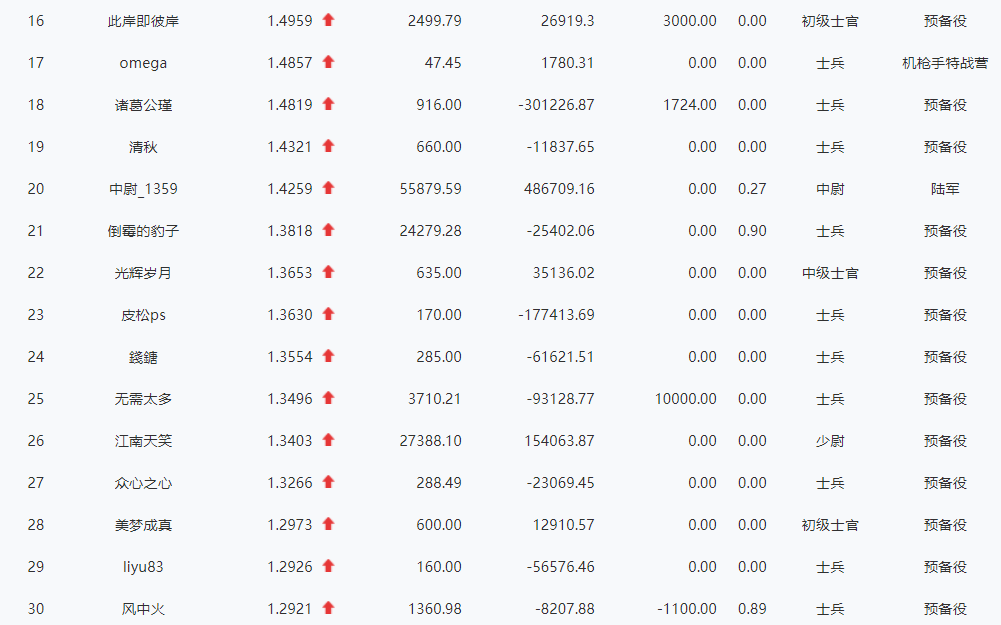The image size is (1001, 625).
Task: Open user 中尉_1359 entry
Action: pos(143,189)
